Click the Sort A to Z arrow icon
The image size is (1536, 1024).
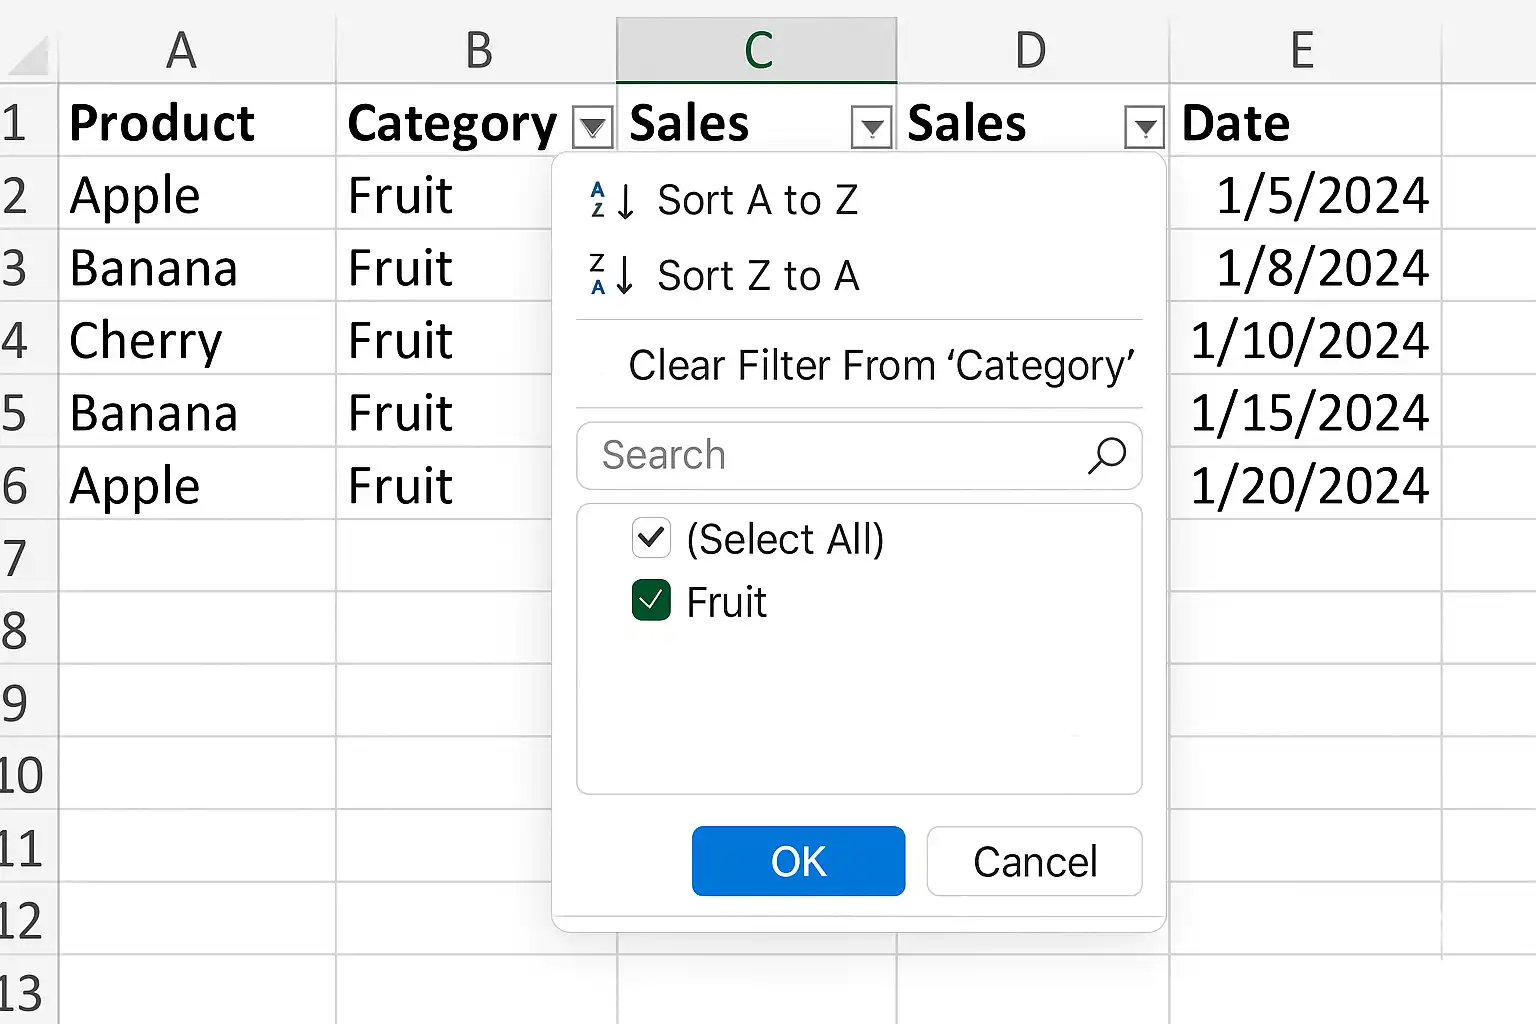tap(612, 200)
